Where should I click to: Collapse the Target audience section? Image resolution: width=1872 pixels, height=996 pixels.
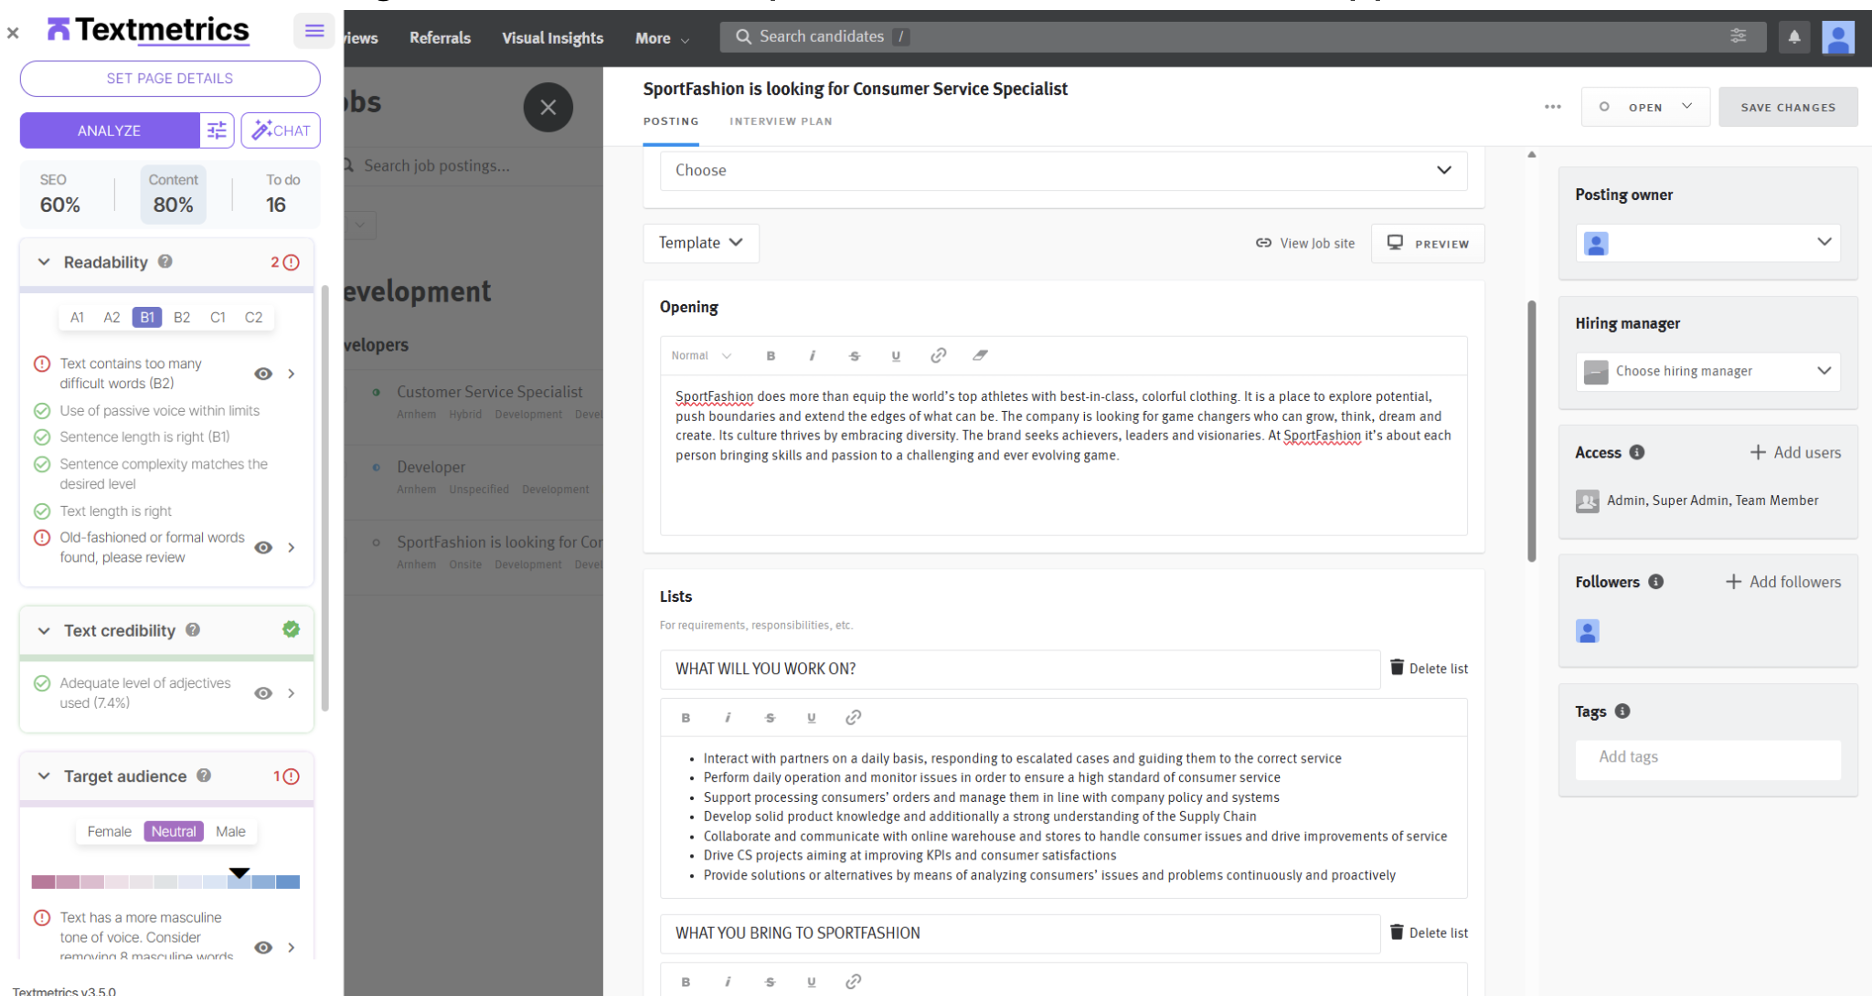44,776
